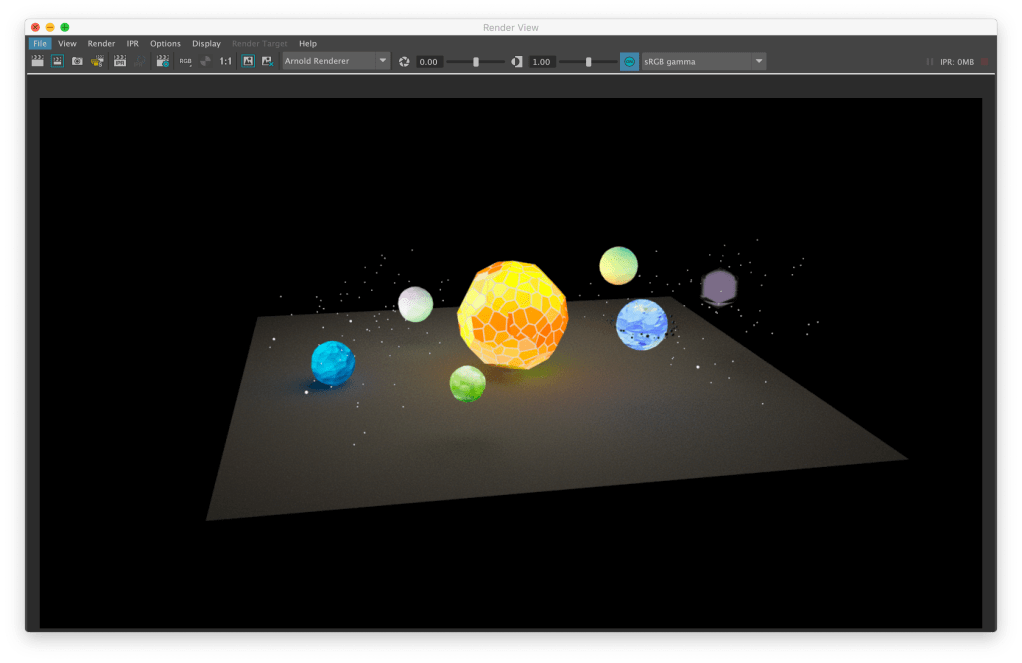Toggle RGB channel display
The image size is (1022, 663).
tap(185, 62)
